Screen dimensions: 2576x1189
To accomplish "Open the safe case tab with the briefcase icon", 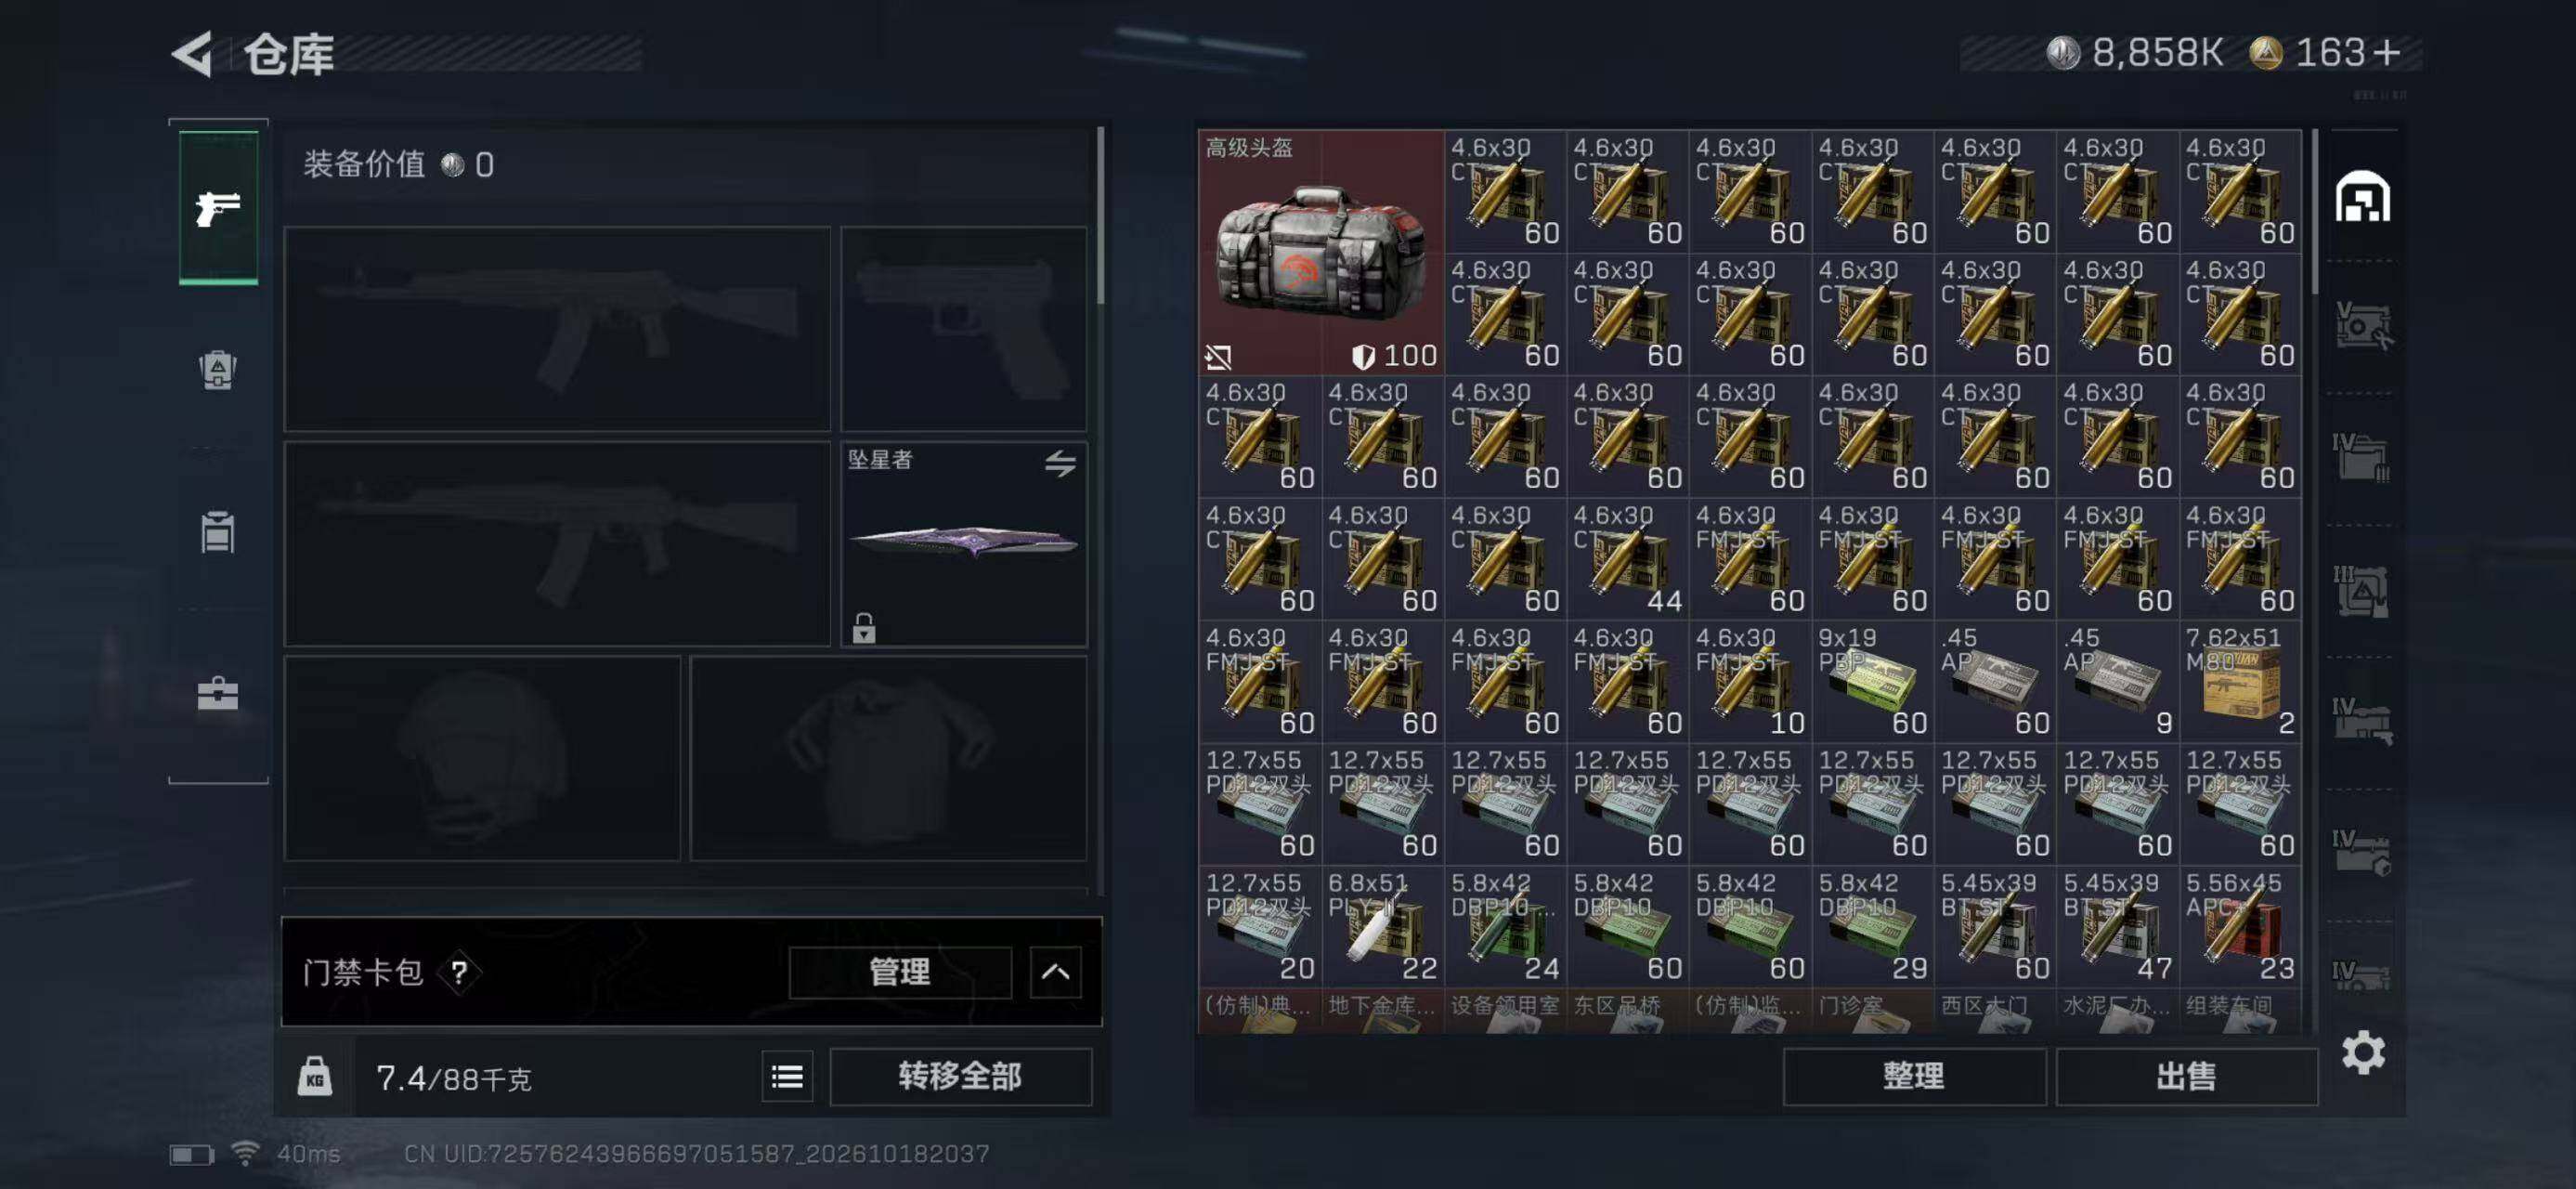I will (218, 693).
